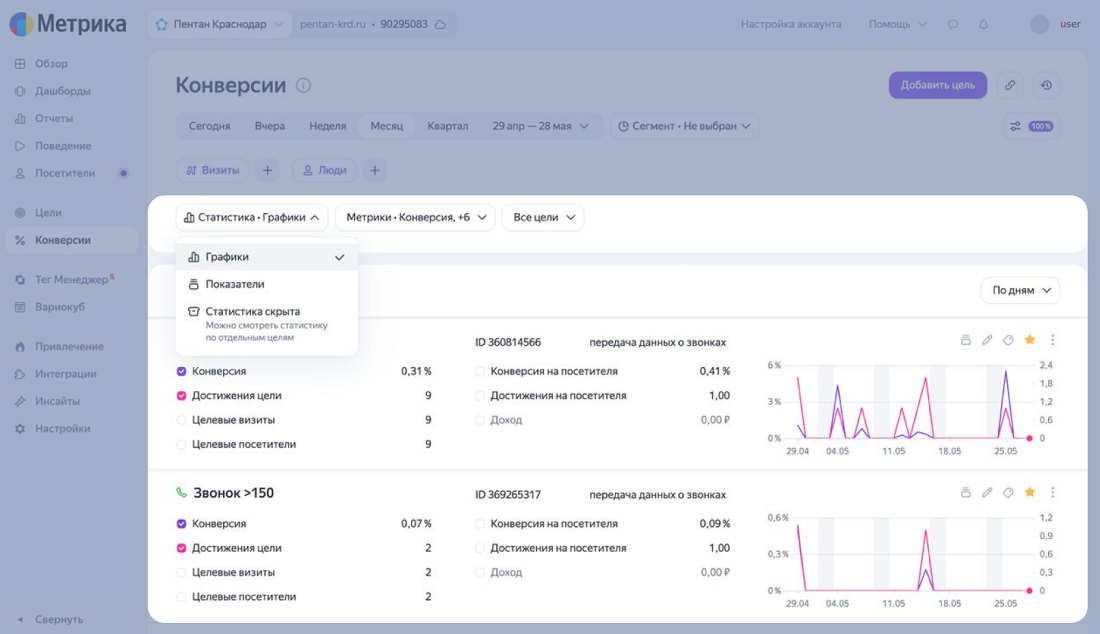Toggle the favorite star for Звонок >150 goal
Viewport: 1100px width, 634px height.
pyautogui.click(x=1030, y=492)
